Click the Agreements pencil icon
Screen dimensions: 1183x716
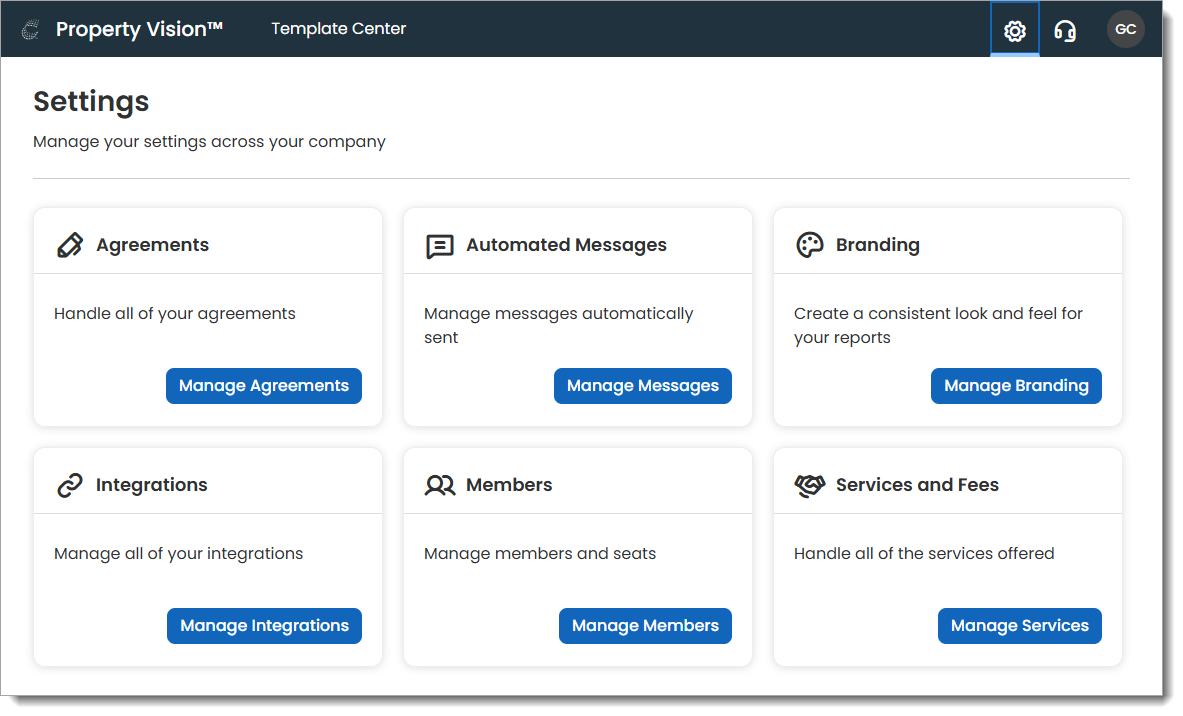[x=70, y=245]
